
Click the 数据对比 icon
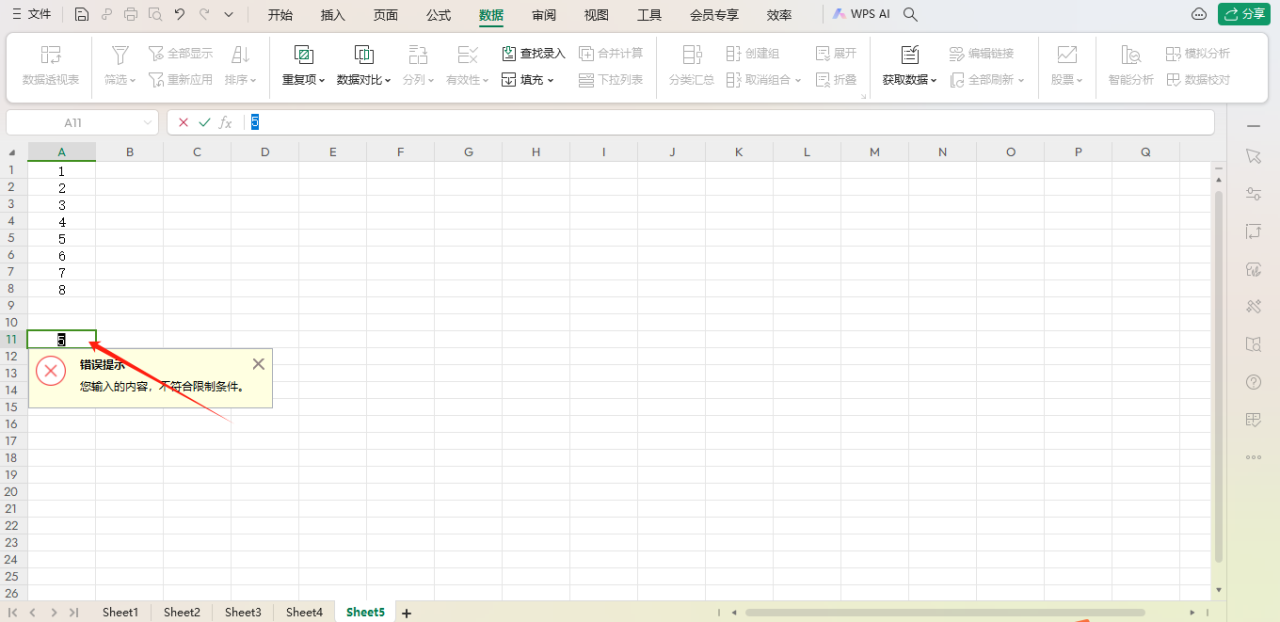364,54
